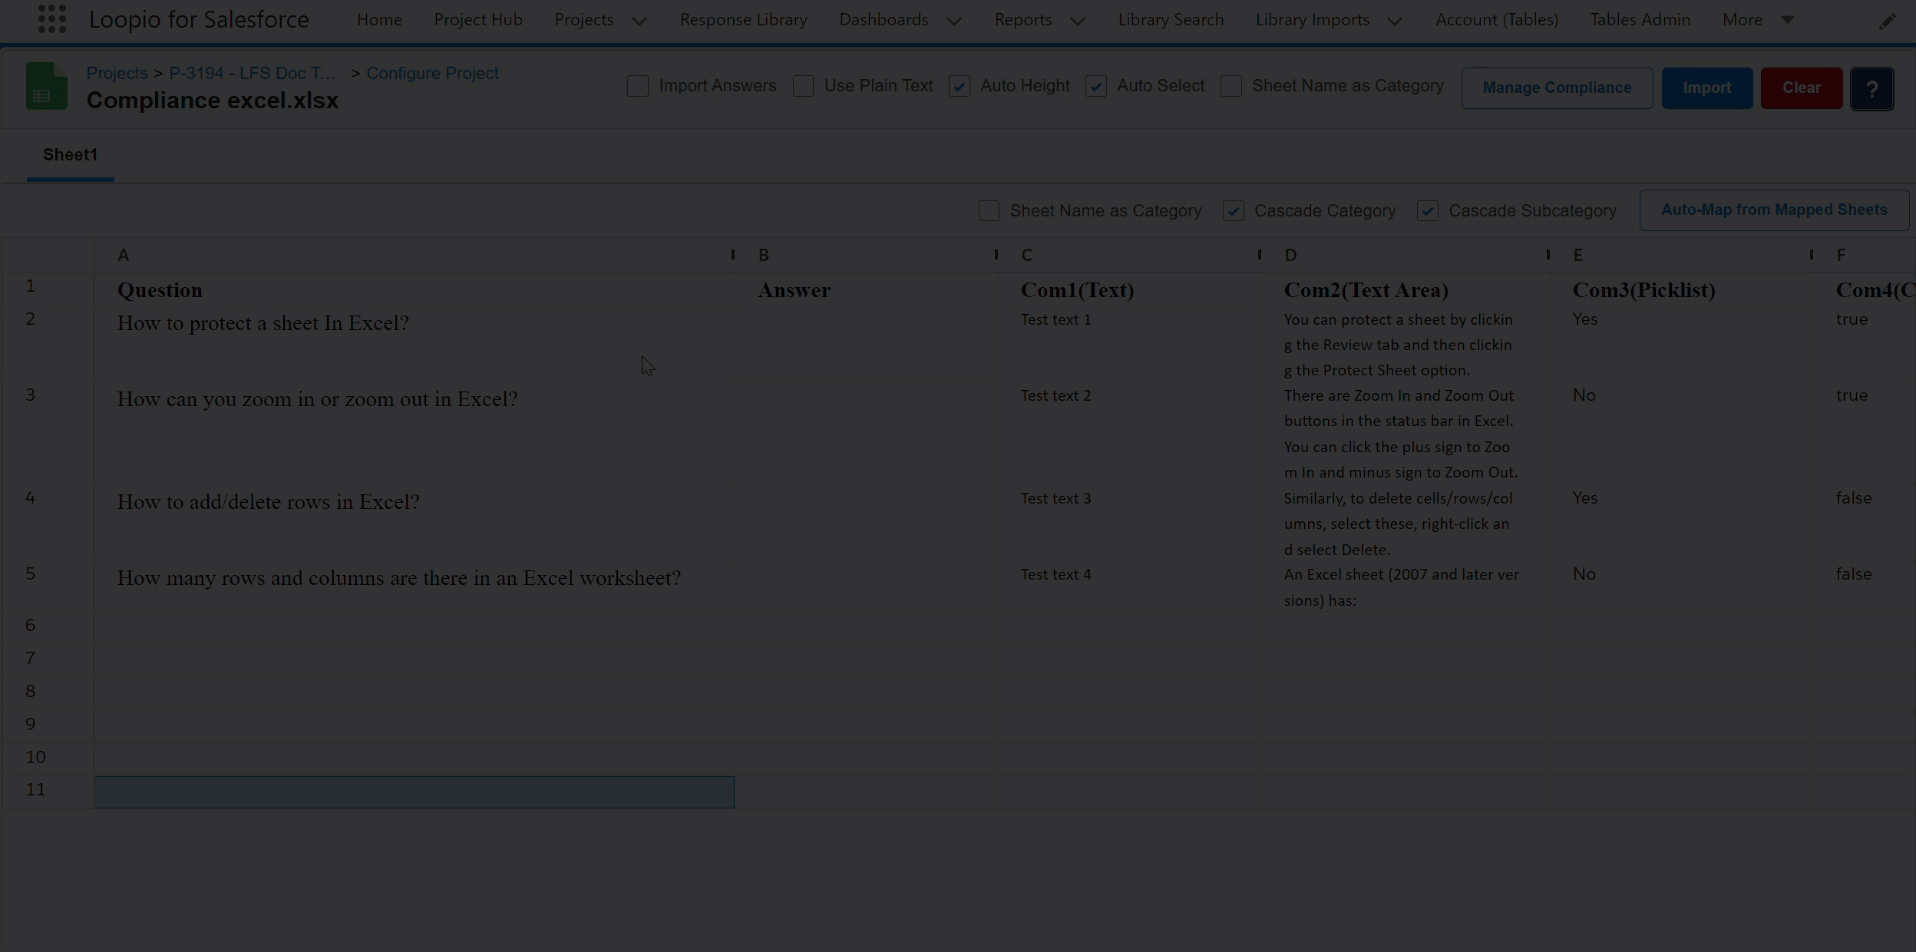Expand the Library Imports chevron
The width and height of the screenshot is (1916, 952).
point(1395,21)
